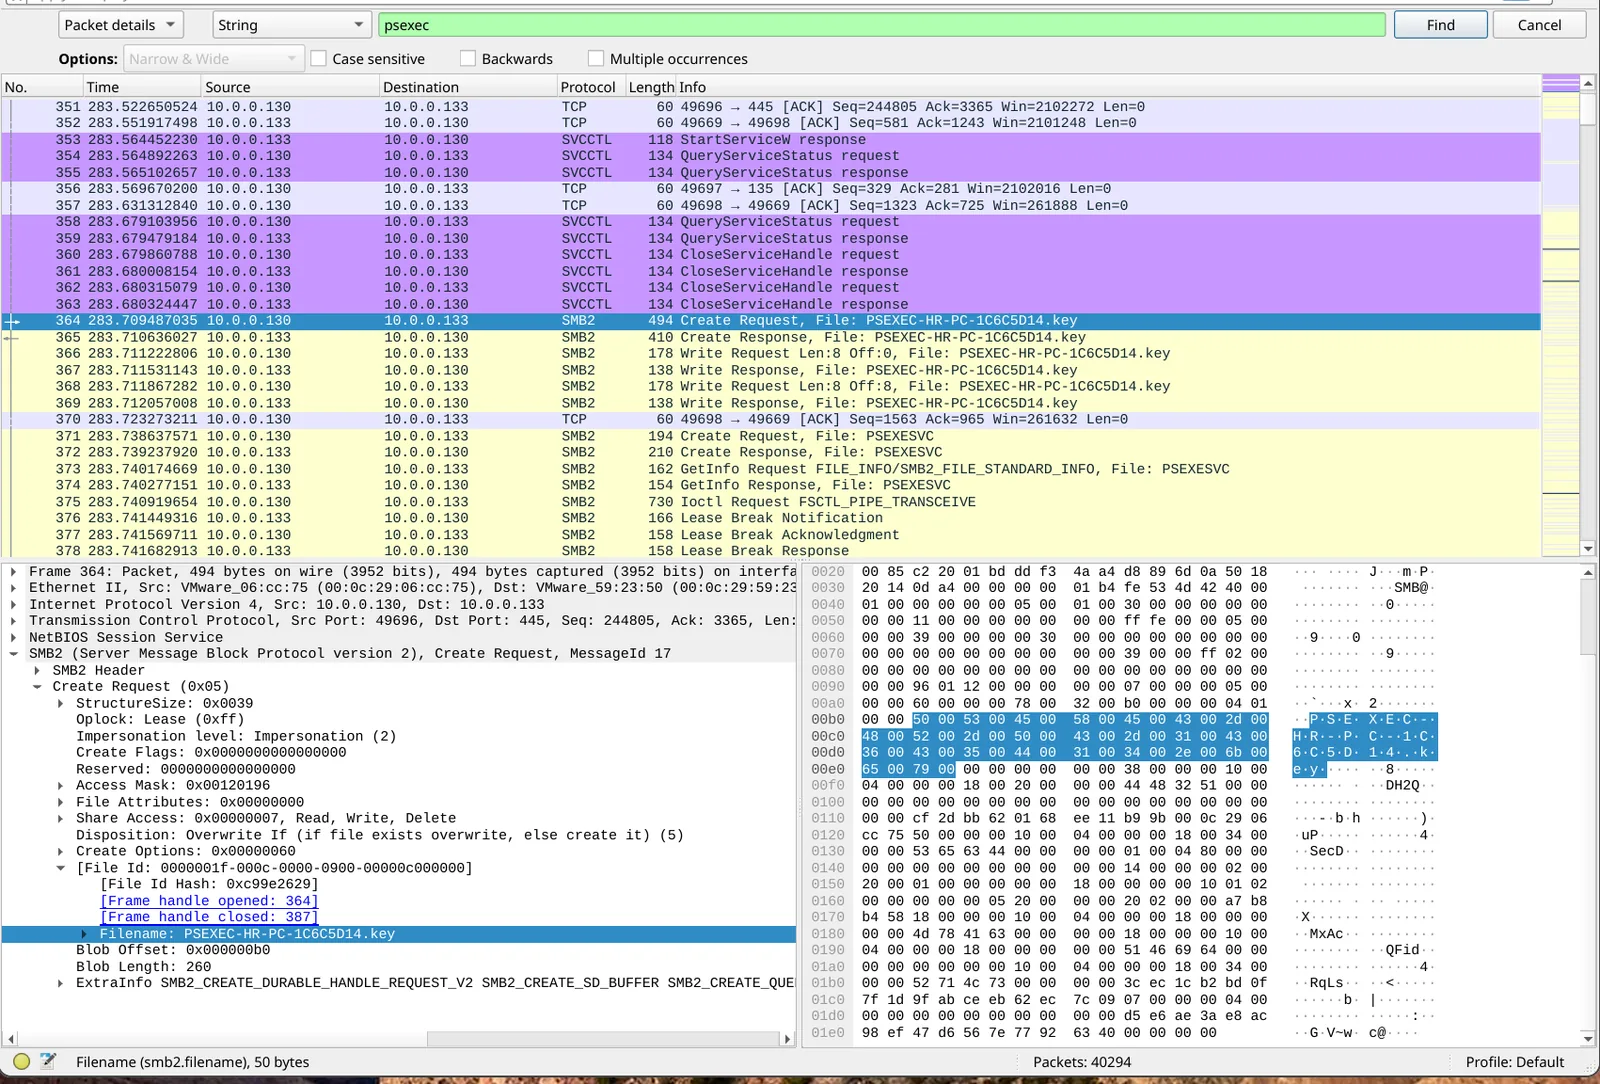Select packet 371 Create Request PSEXESVC row
The image size is (1600, 1084).
point(770,436)
